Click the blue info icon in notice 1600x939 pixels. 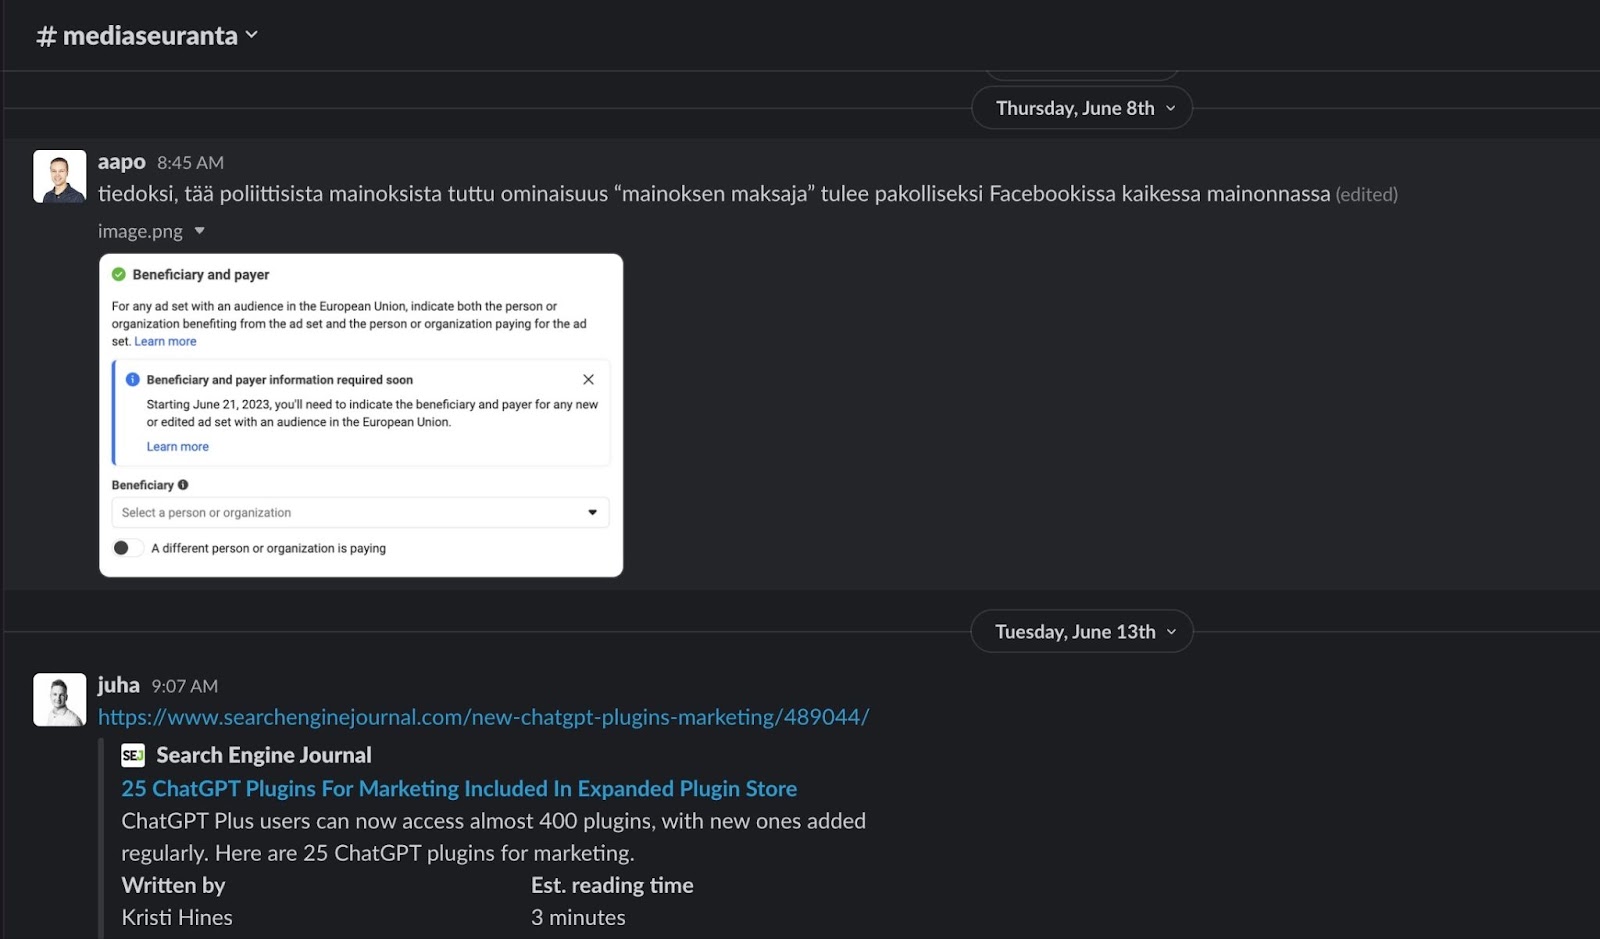[x=132, y=380]
